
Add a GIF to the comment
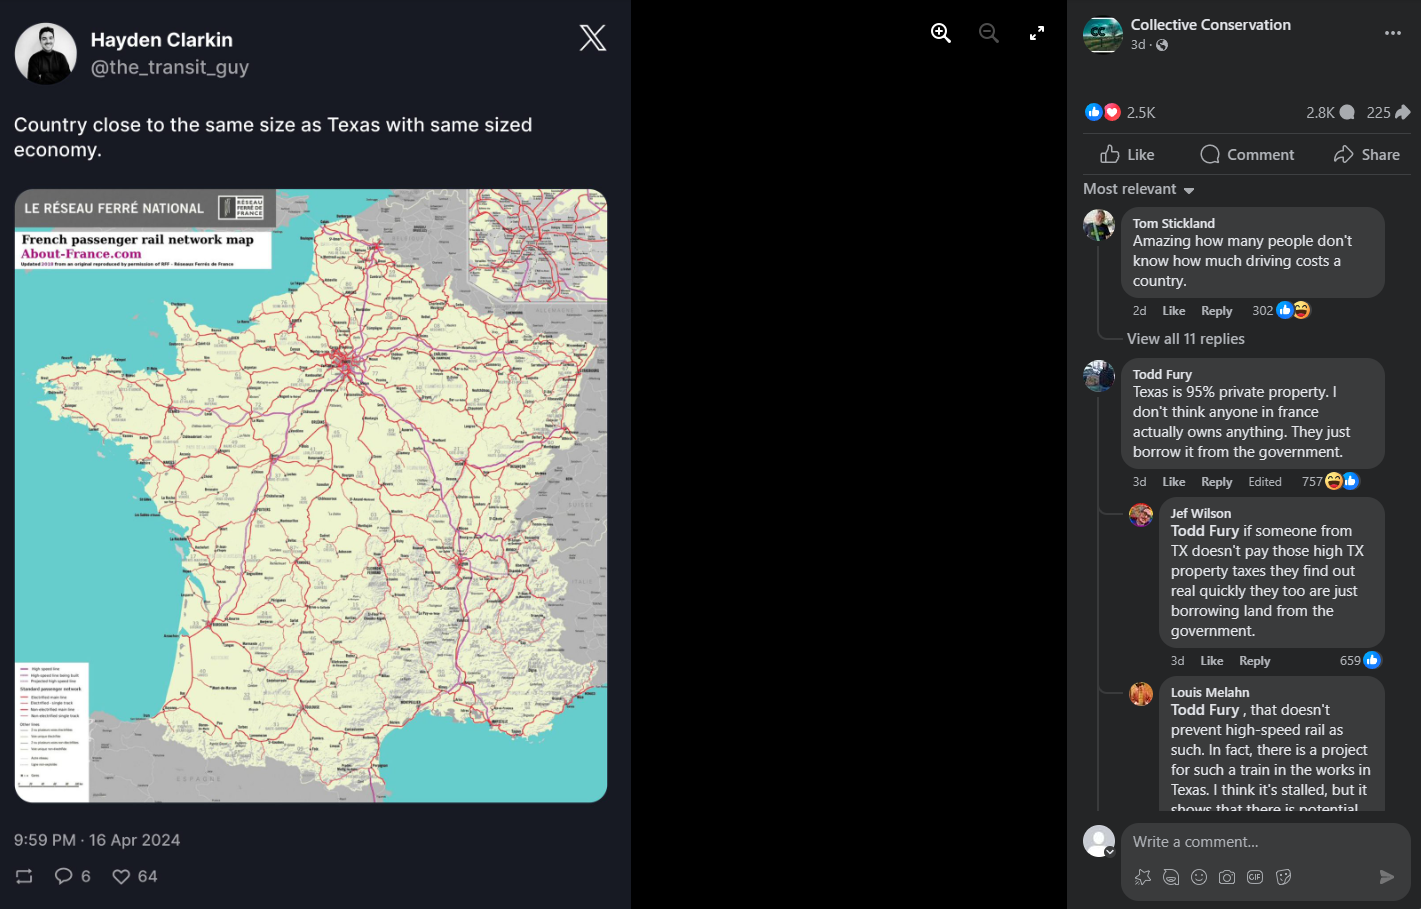[1255, 877]
